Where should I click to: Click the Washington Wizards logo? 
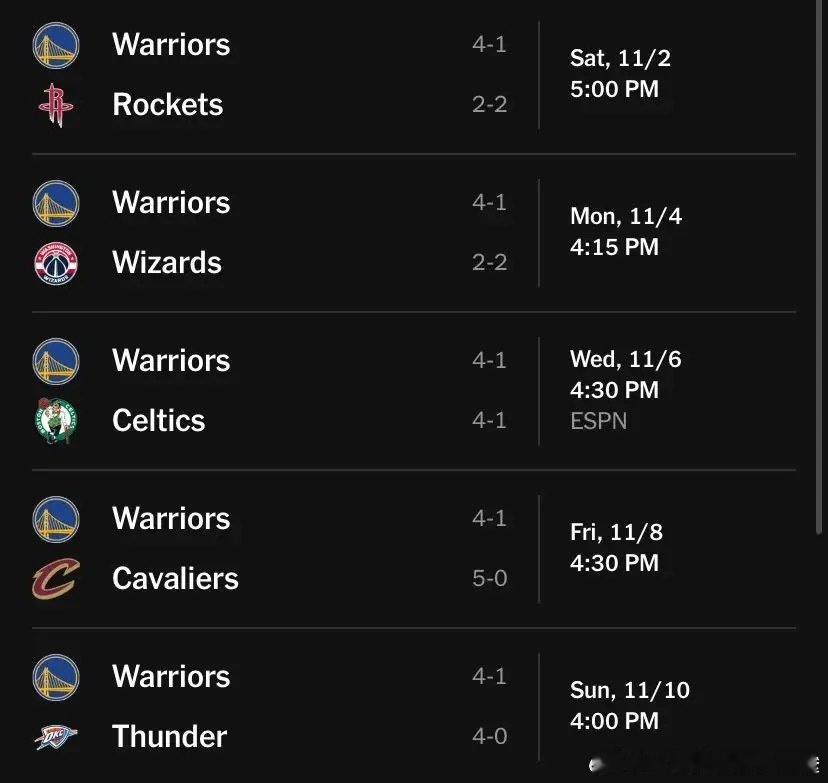coord(56,263)
